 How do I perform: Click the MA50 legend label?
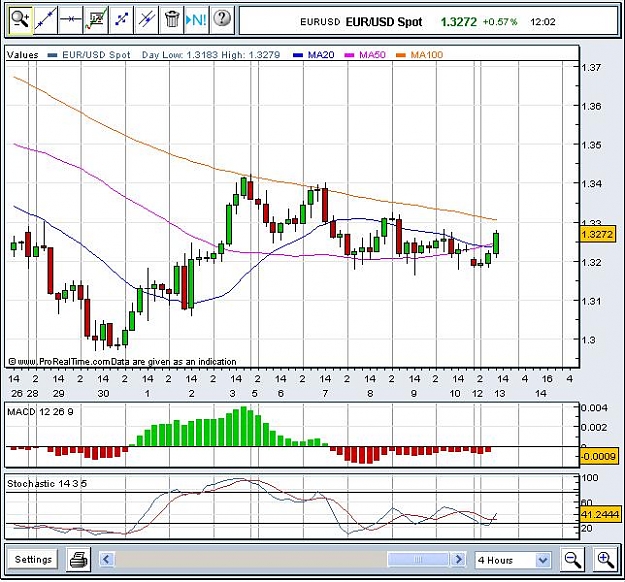tap(372, 55)
